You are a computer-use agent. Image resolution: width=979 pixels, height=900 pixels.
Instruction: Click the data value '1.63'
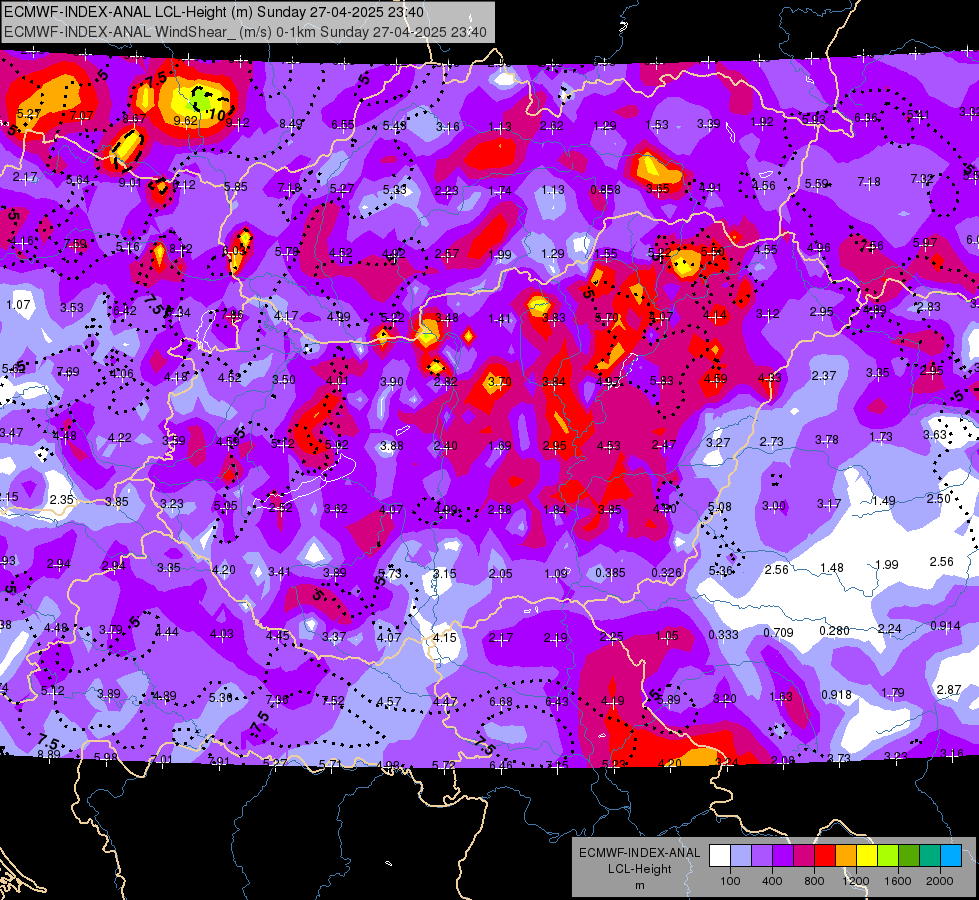pos(780,696)
